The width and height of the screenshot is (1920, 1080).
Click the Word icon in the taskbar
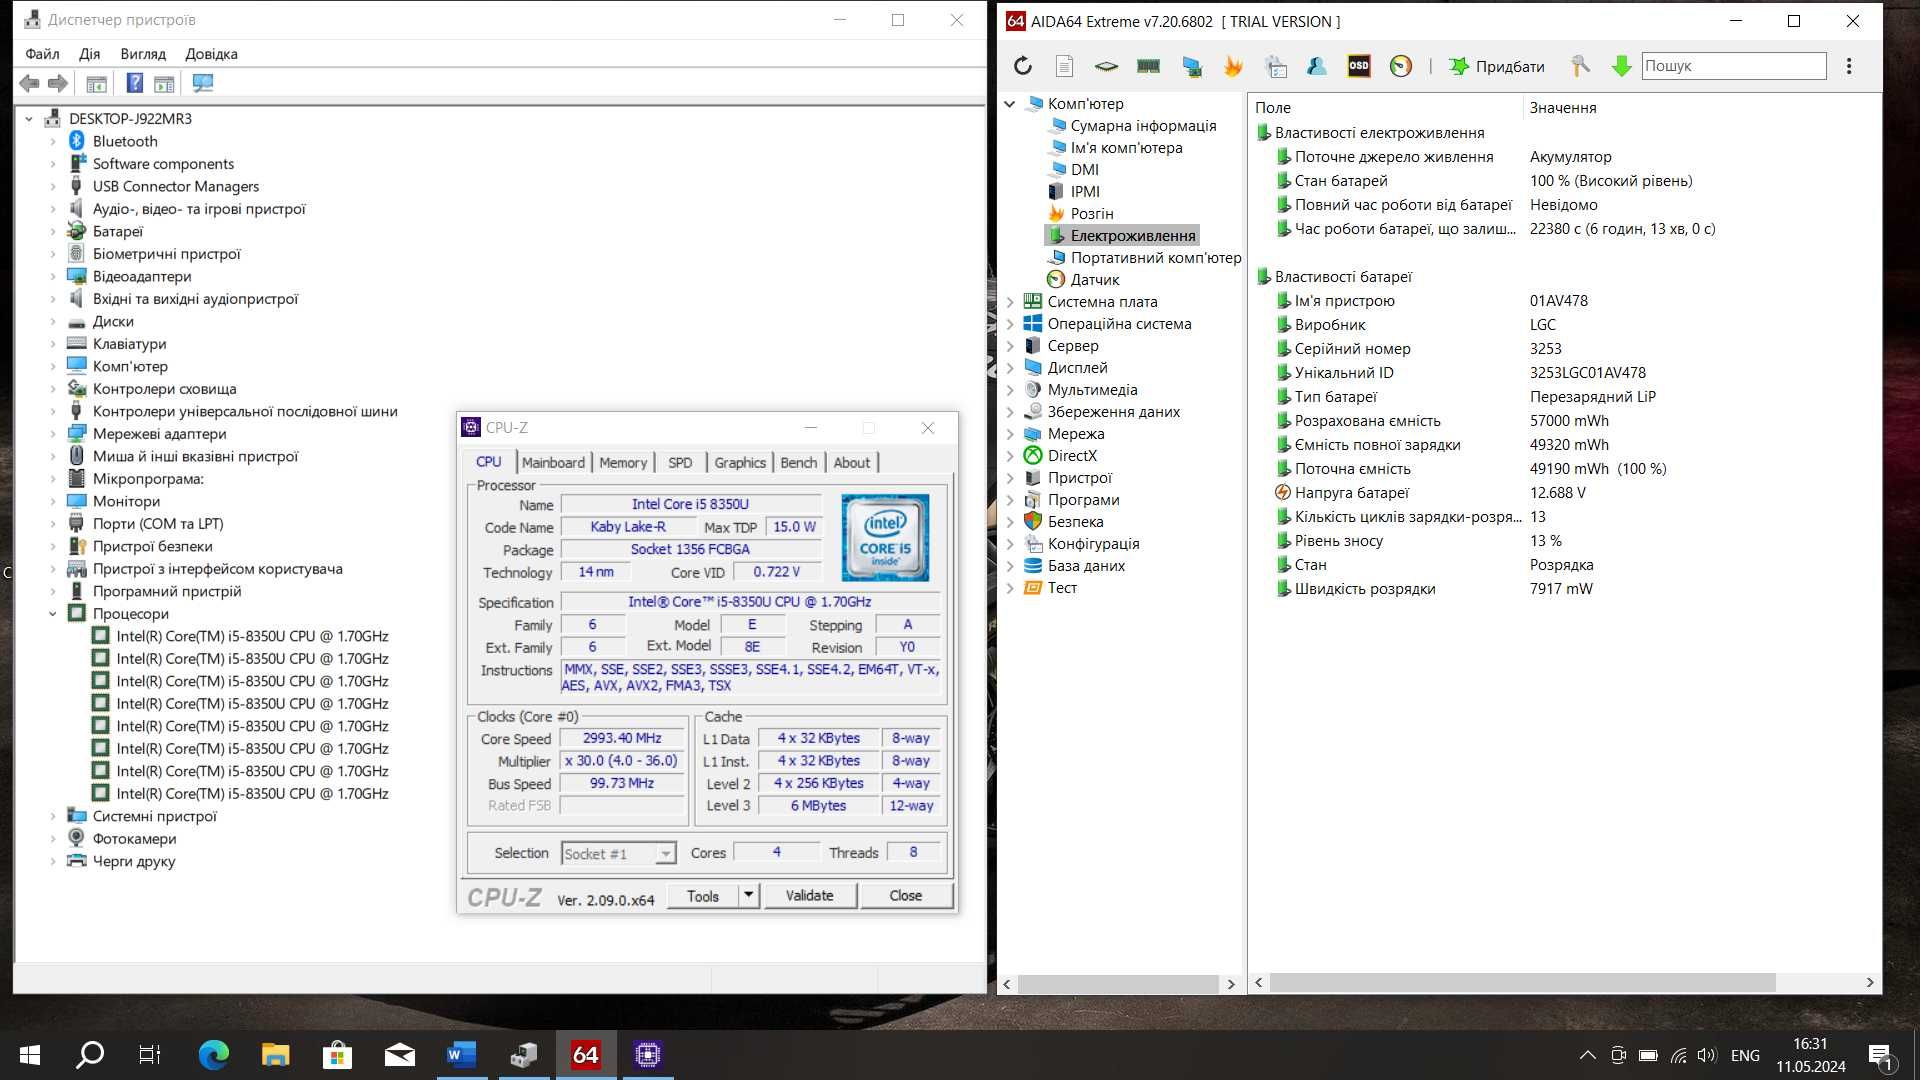point(461,1054)
